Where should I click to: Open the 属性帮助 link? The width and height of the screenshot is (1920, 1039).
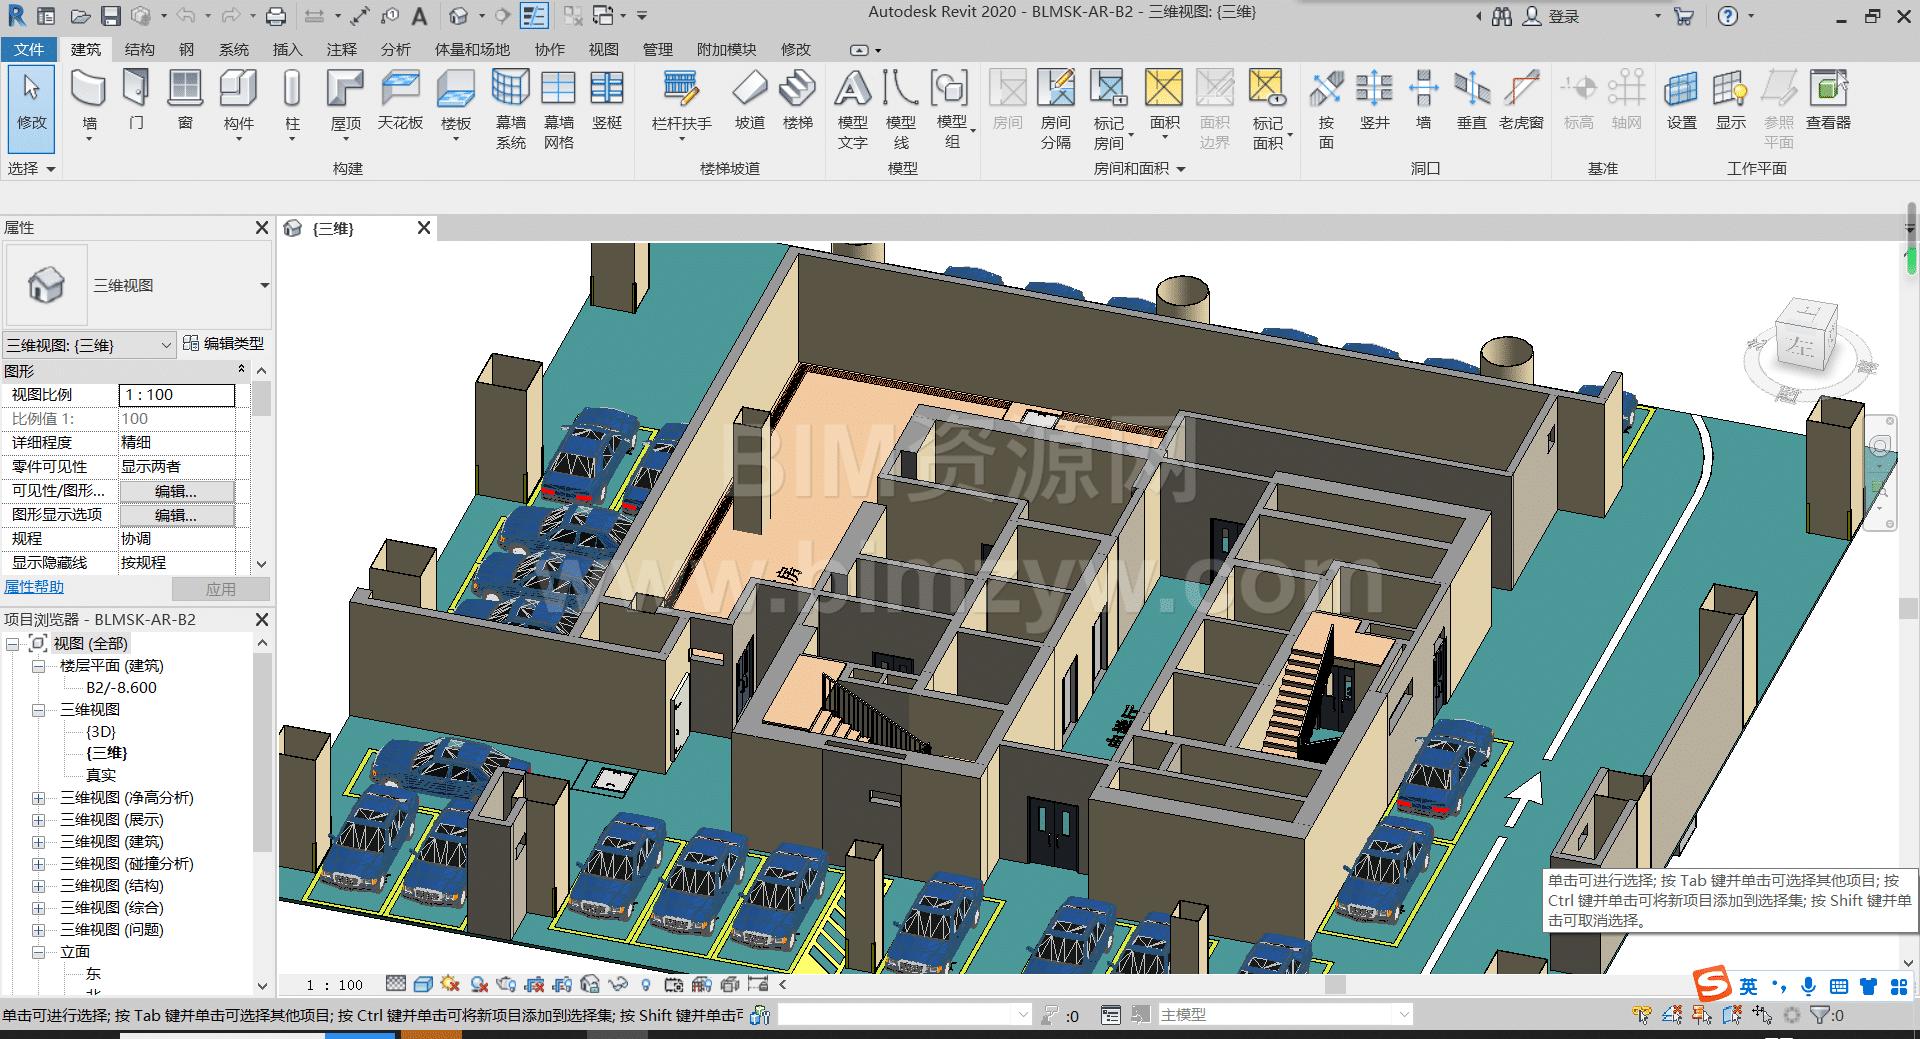(x=34, y=587)
